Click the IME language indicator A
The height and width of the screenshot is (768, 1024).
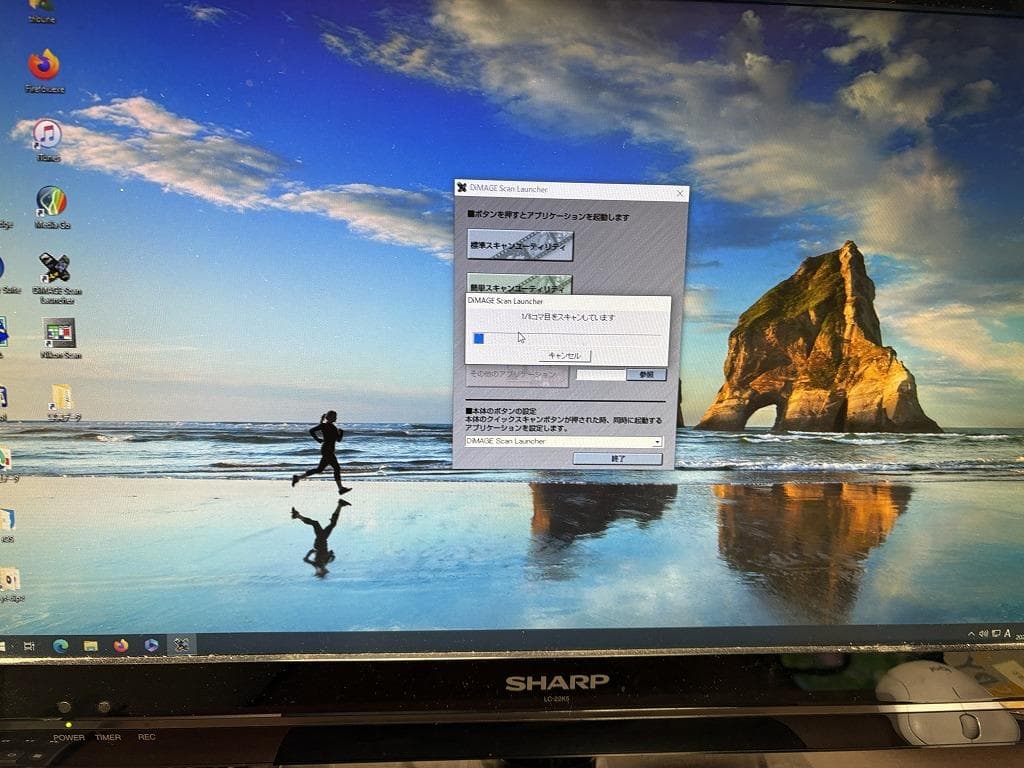click(x=1007, y=632)
